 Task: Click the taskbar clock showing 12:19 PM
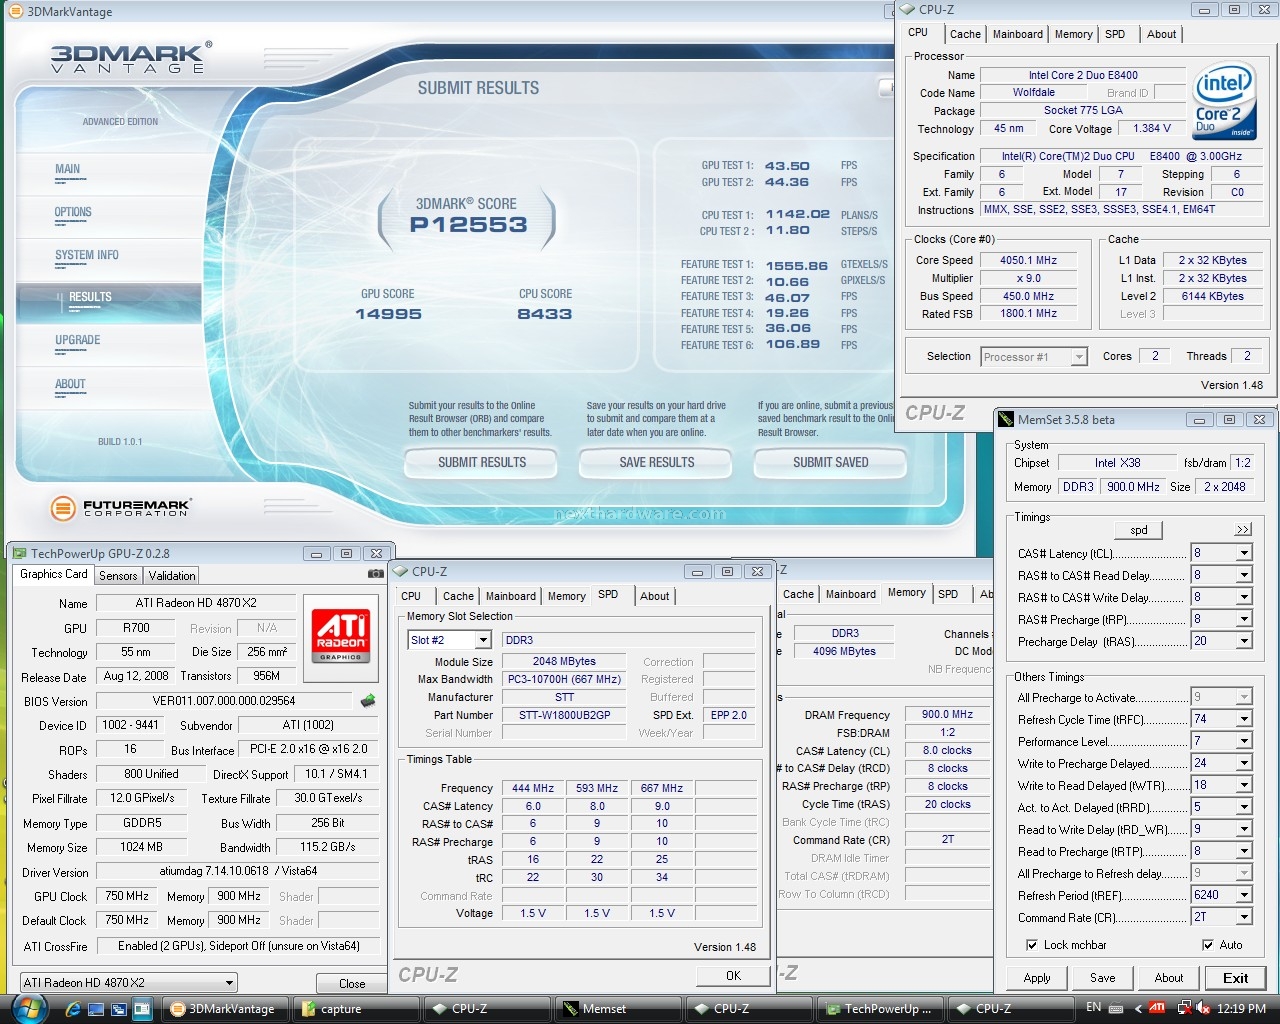(x=1241, y=1009)
